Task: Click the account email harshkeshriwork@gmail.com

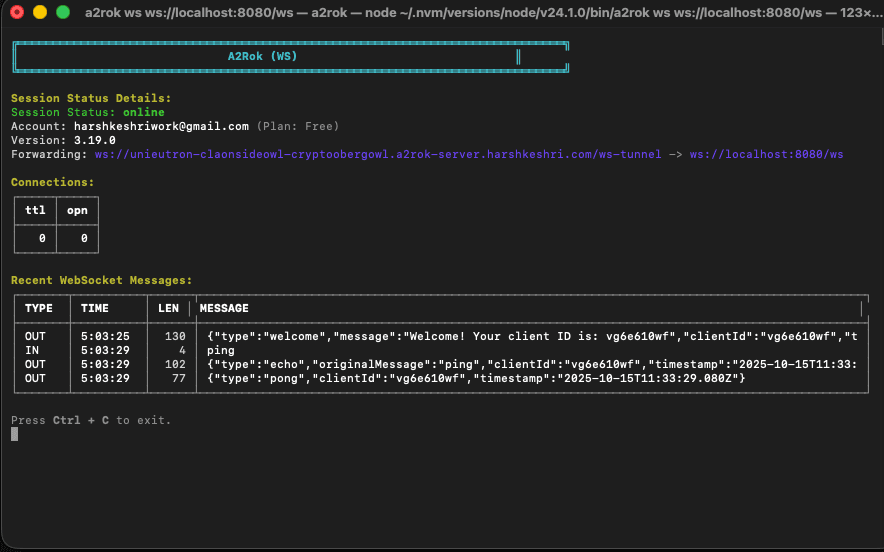Action: pyautogui.click(x=161, y=127)
